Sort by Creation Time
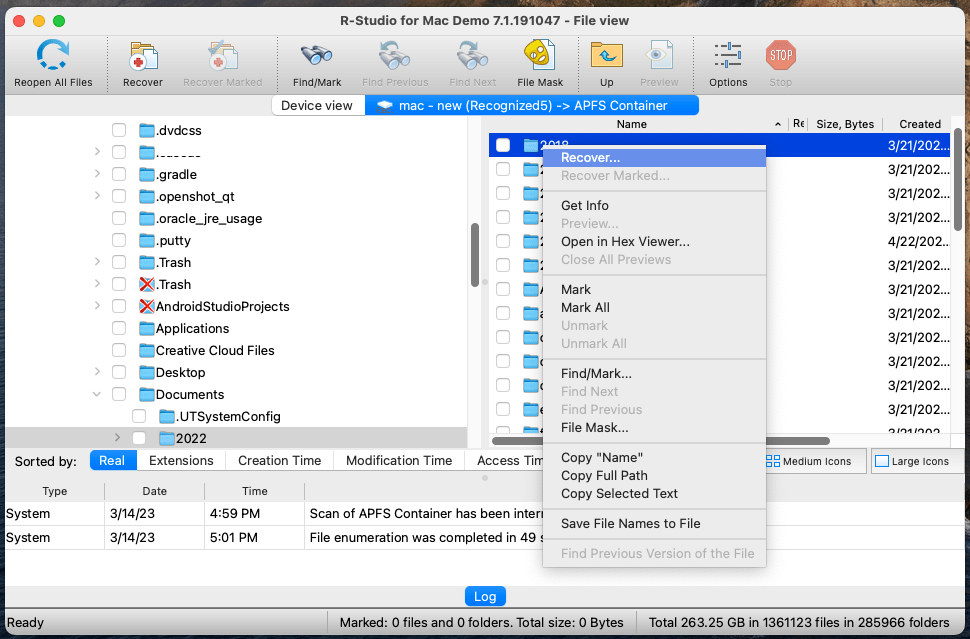This screenshot has height=639, width=970. coord(280,461)
